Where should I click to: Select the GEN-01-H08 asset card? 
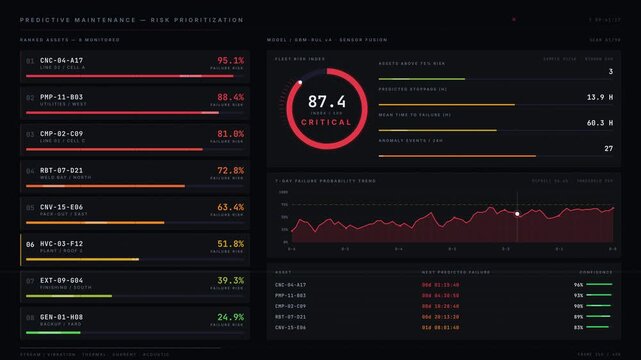(134, 323)
